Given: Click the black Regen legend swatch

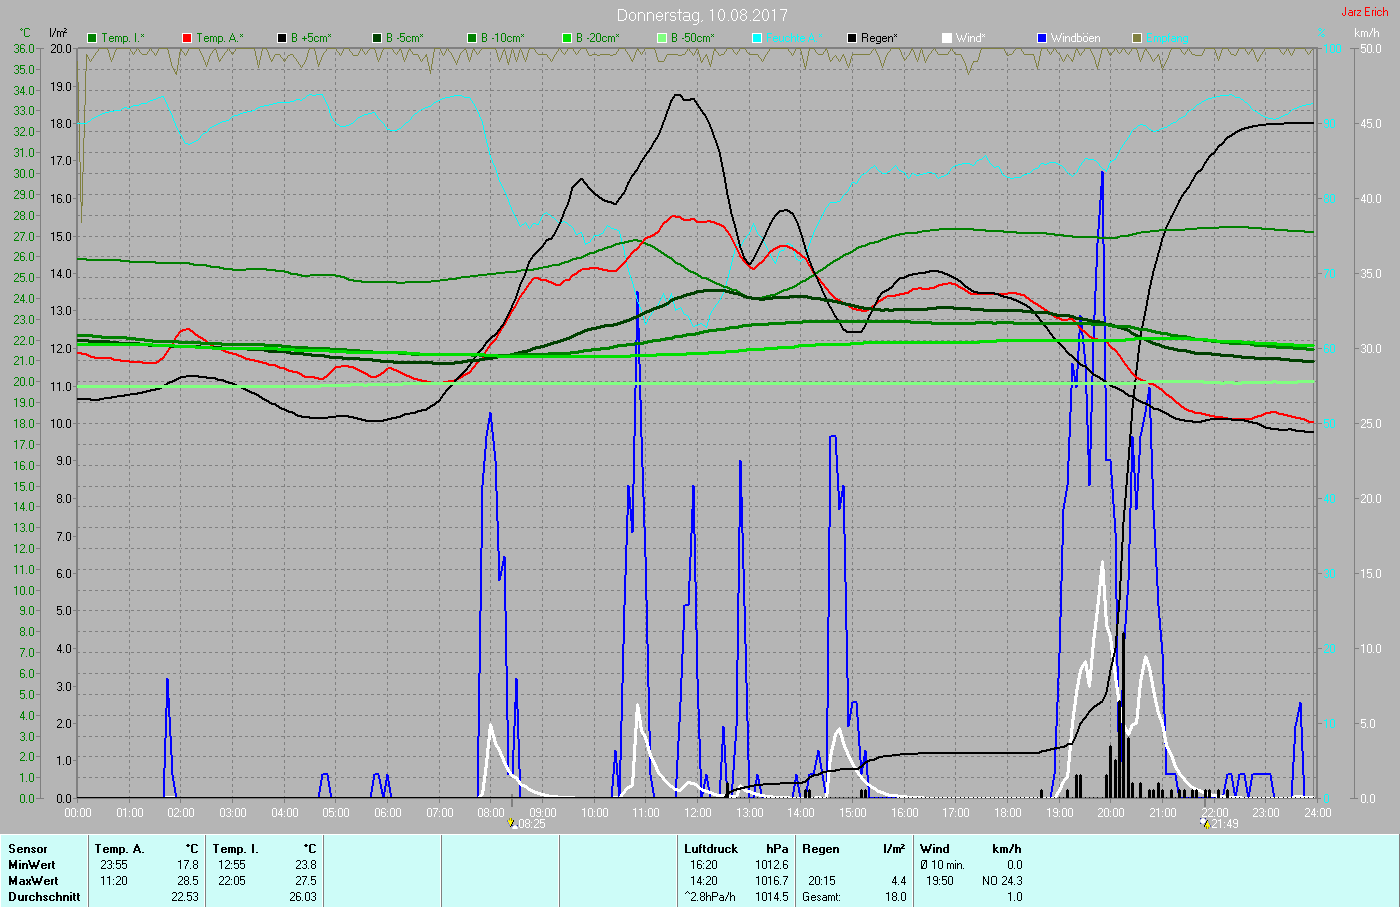Looking at the screenshot, I should click(852, 38).
